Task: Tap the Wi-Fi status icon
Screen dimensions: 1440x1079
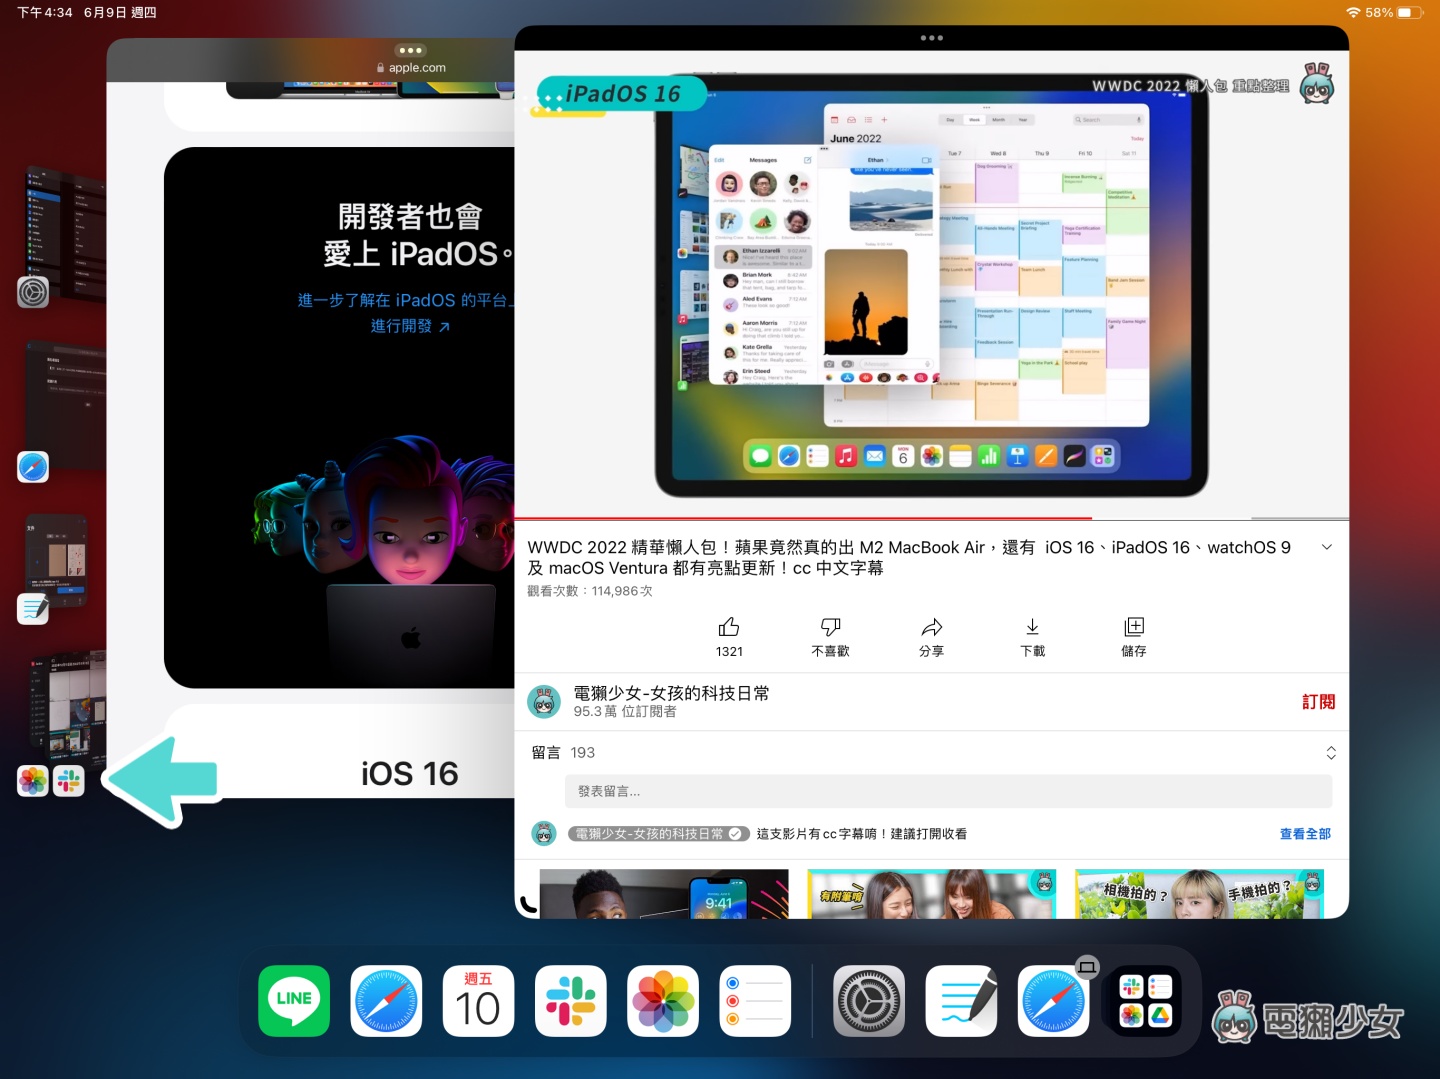Action: pos(1353,12)
